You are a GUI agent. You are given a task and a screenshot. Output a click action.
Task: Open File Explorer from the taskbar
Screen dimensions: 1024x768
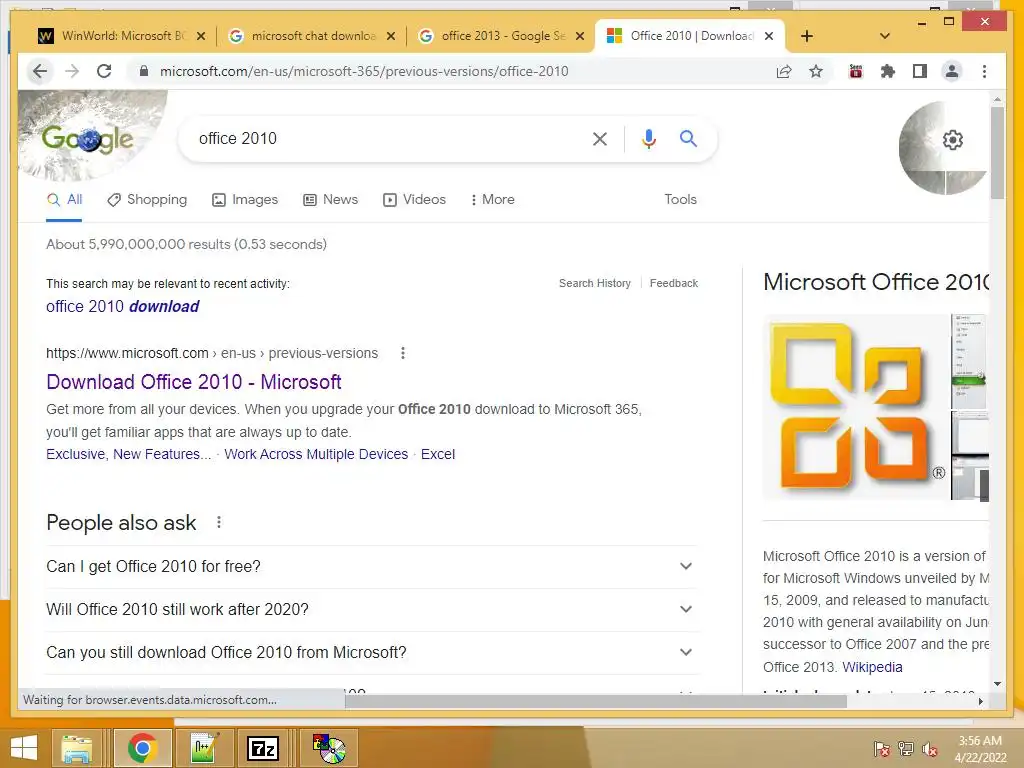tap(76, 748)
